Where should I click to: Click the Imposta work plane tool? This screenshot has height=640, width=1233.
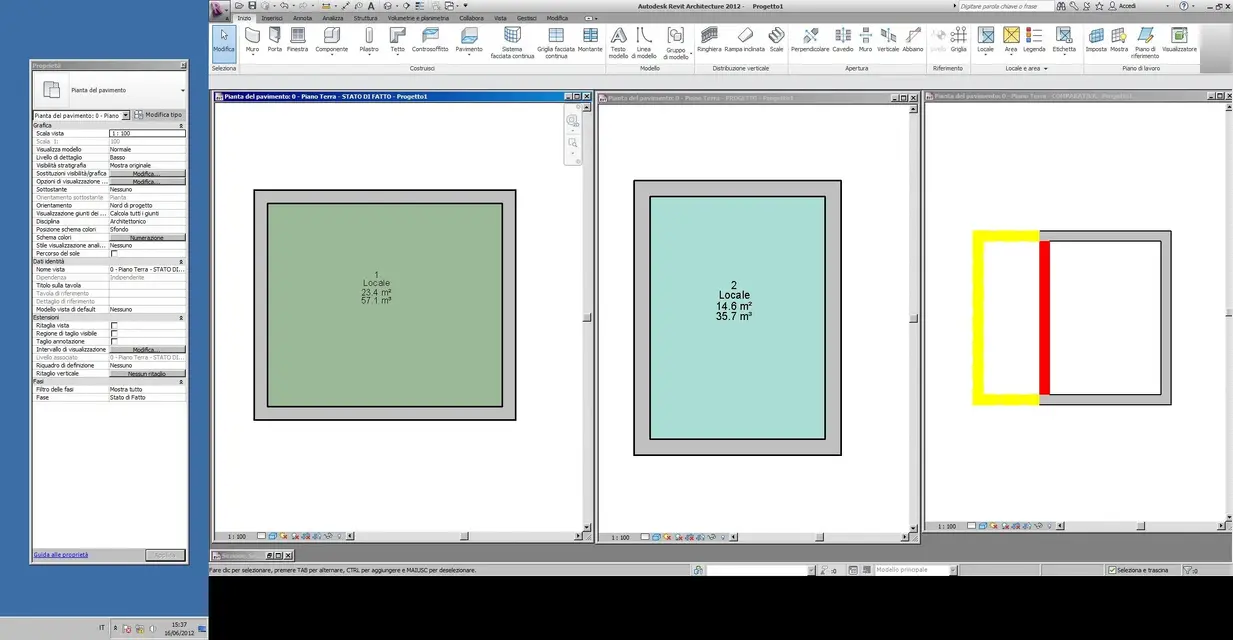pos(1096,40)
